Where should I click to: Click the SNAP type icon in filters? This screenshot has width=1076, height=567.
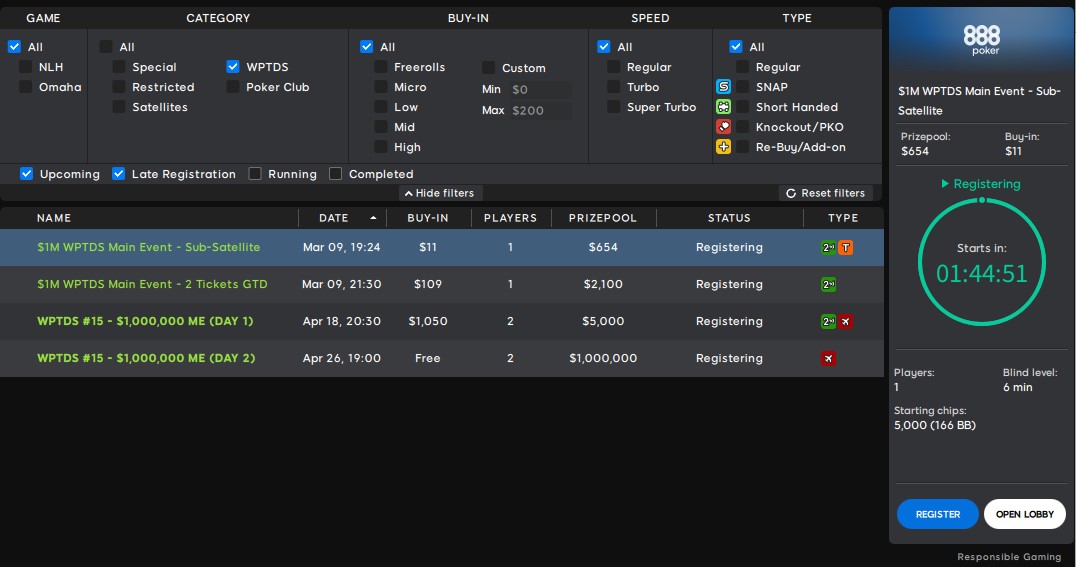[x=723, y=86]
